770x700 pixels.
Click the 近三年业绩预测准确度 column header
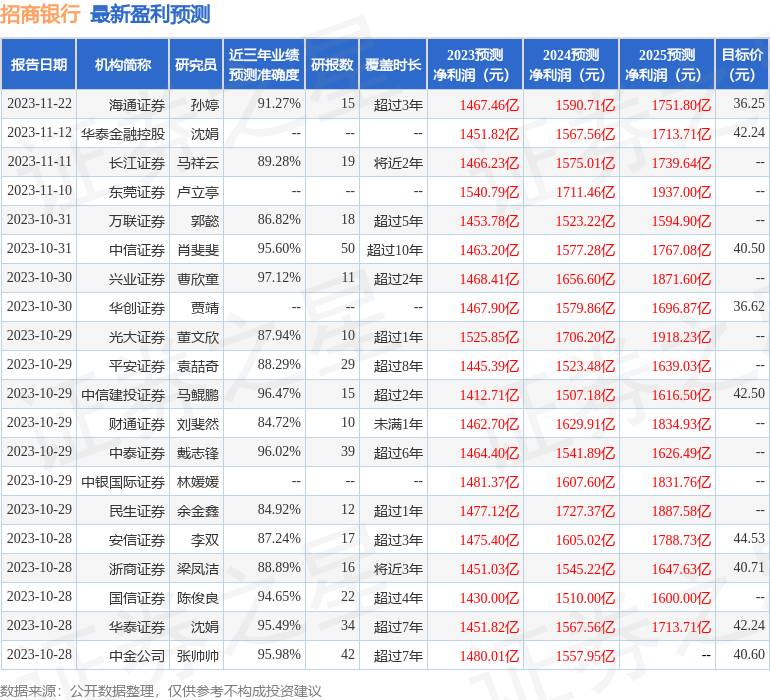click(264, 64)
